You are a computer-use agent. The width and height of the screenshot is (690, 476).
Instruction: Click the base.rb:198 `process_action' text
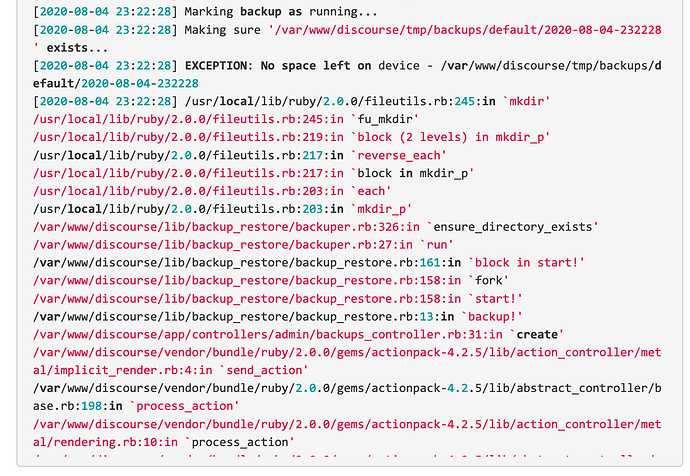tap(136, 406)
